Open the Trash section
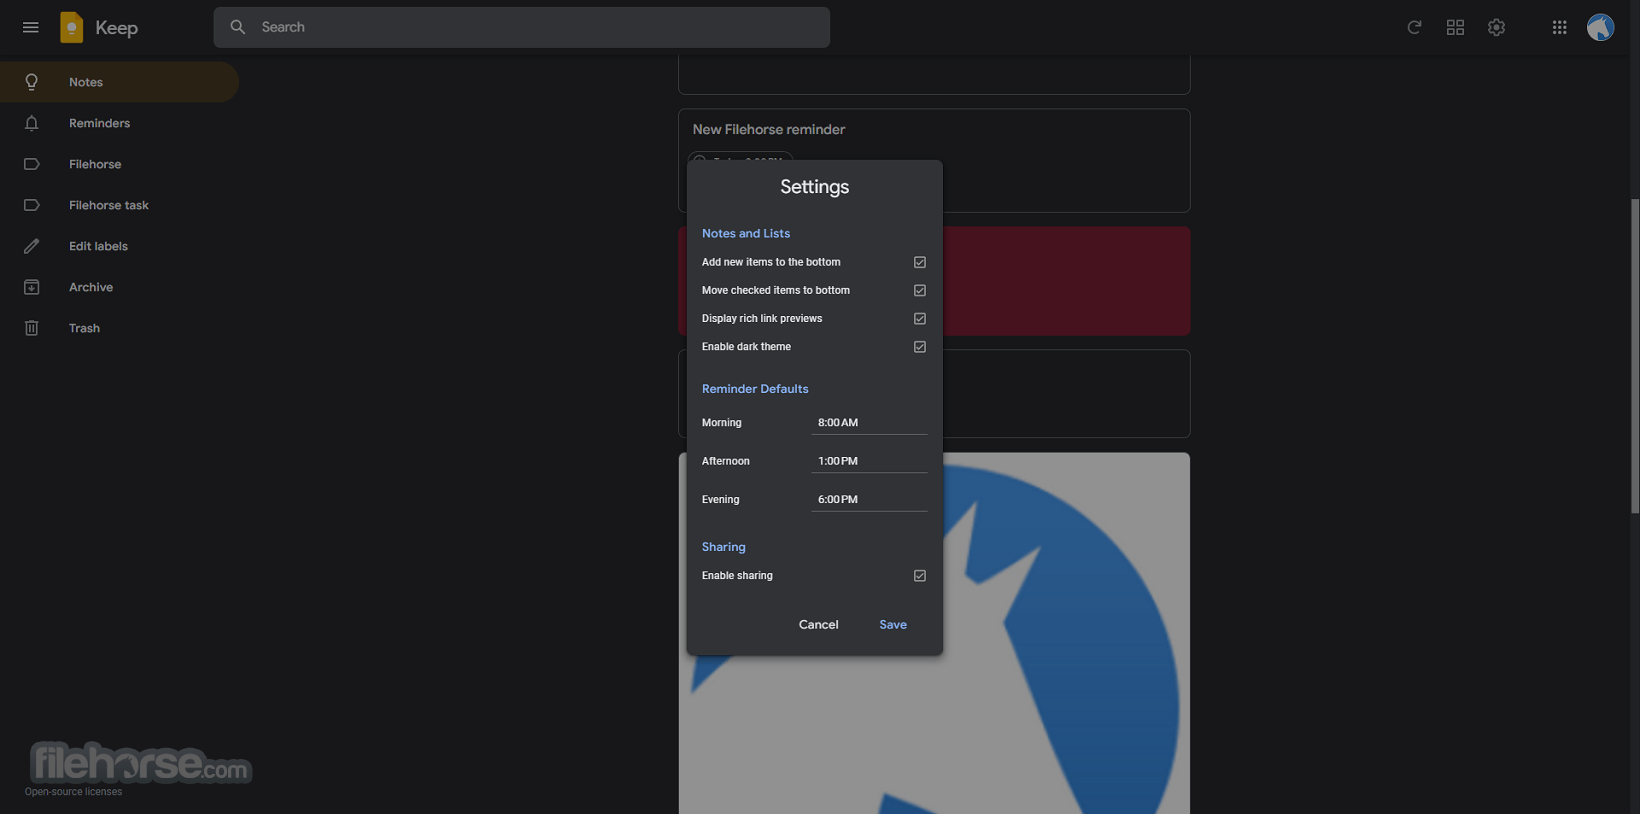 (x=119, y=328)
